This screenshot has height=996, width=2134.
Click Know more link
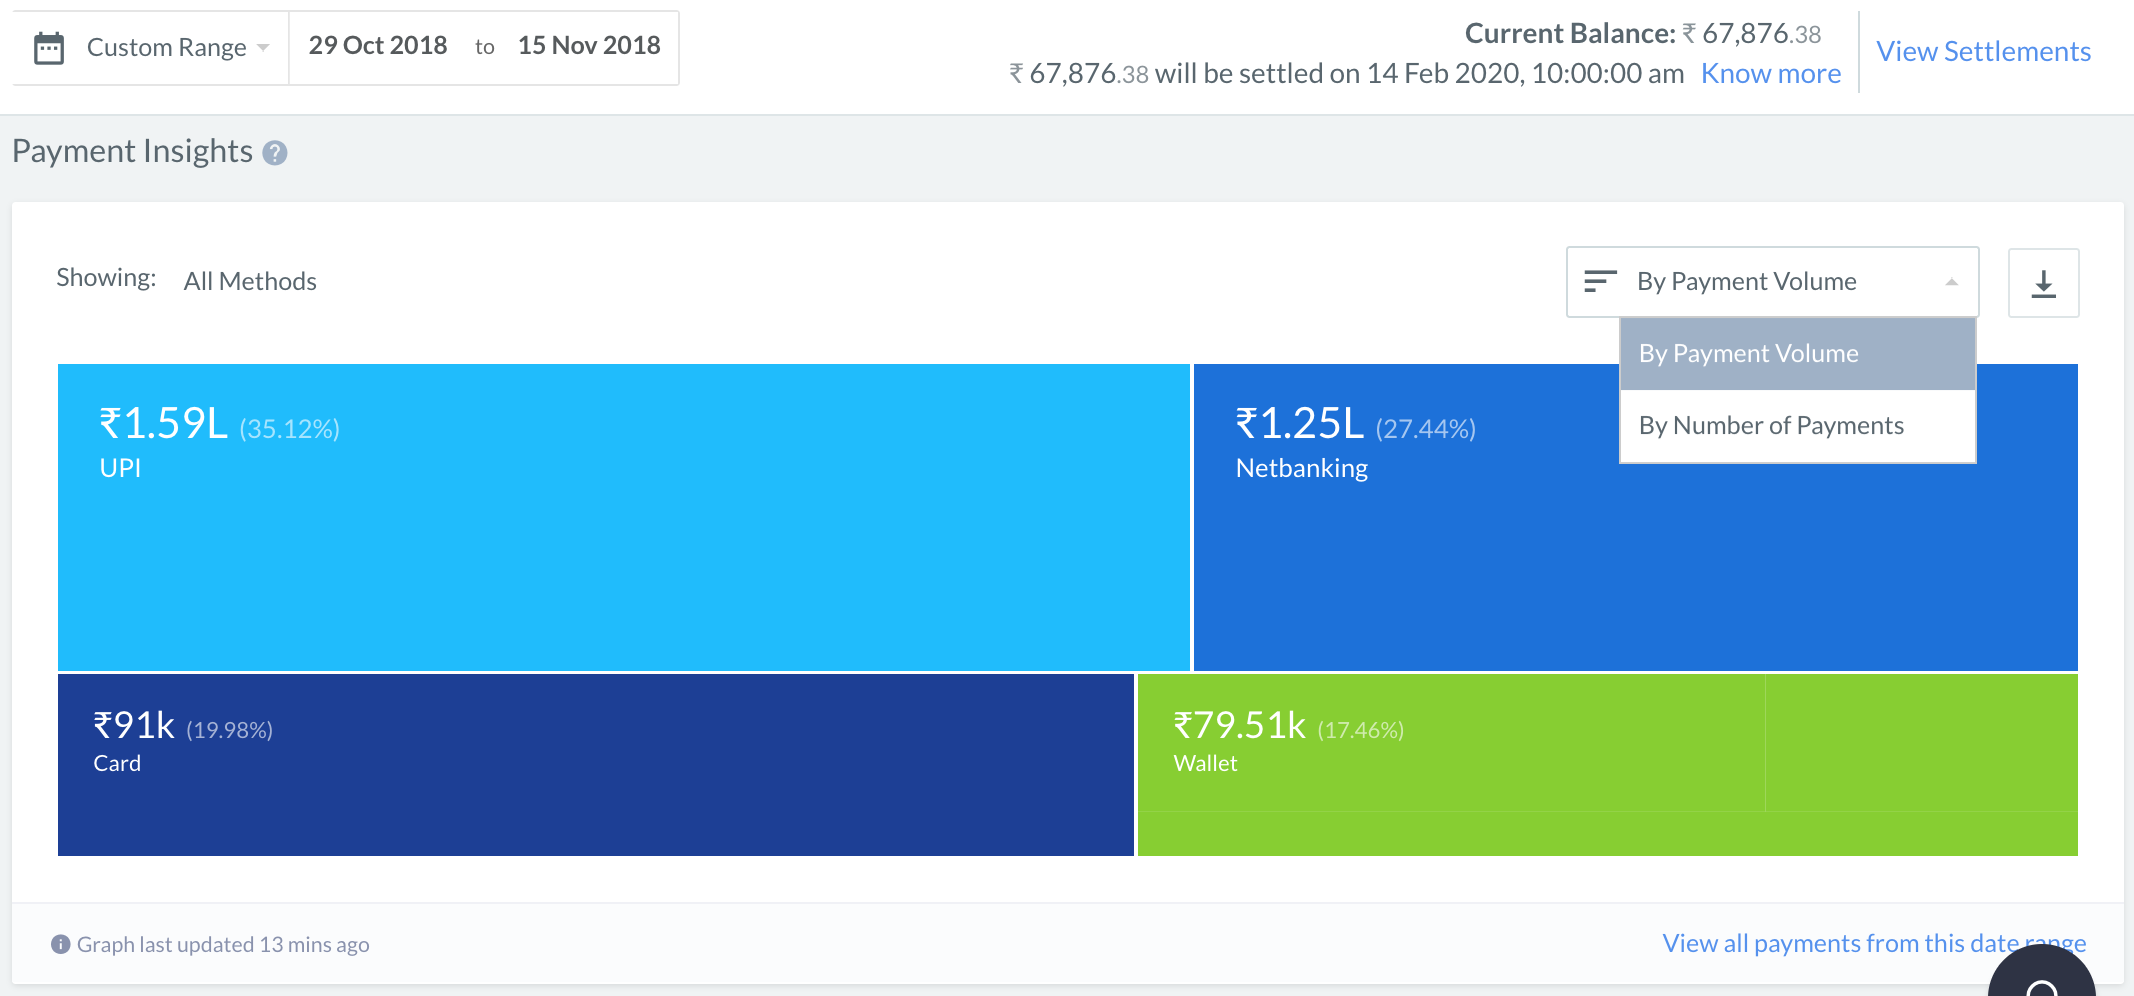point(1771,74)
